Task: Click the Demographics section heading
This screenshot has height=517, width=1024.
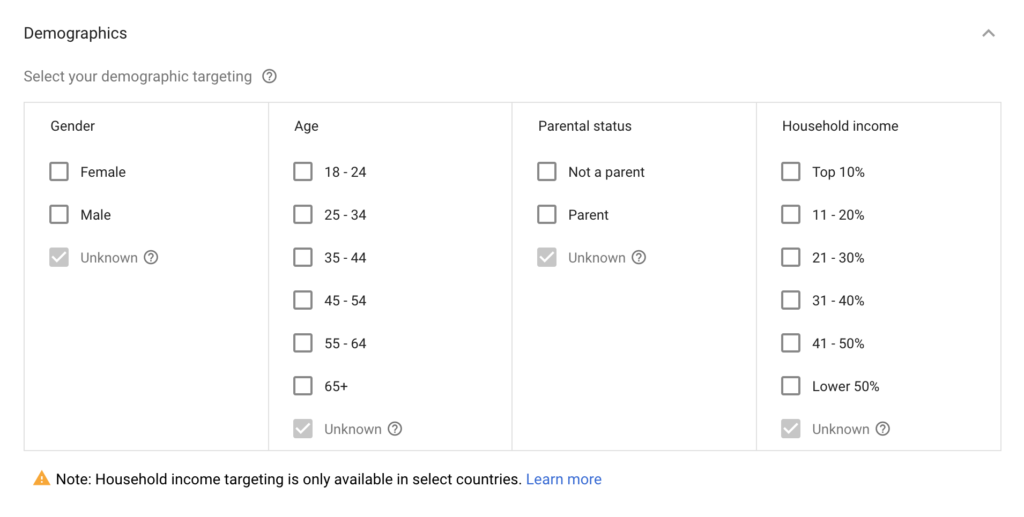Action: tap(75, 33)
